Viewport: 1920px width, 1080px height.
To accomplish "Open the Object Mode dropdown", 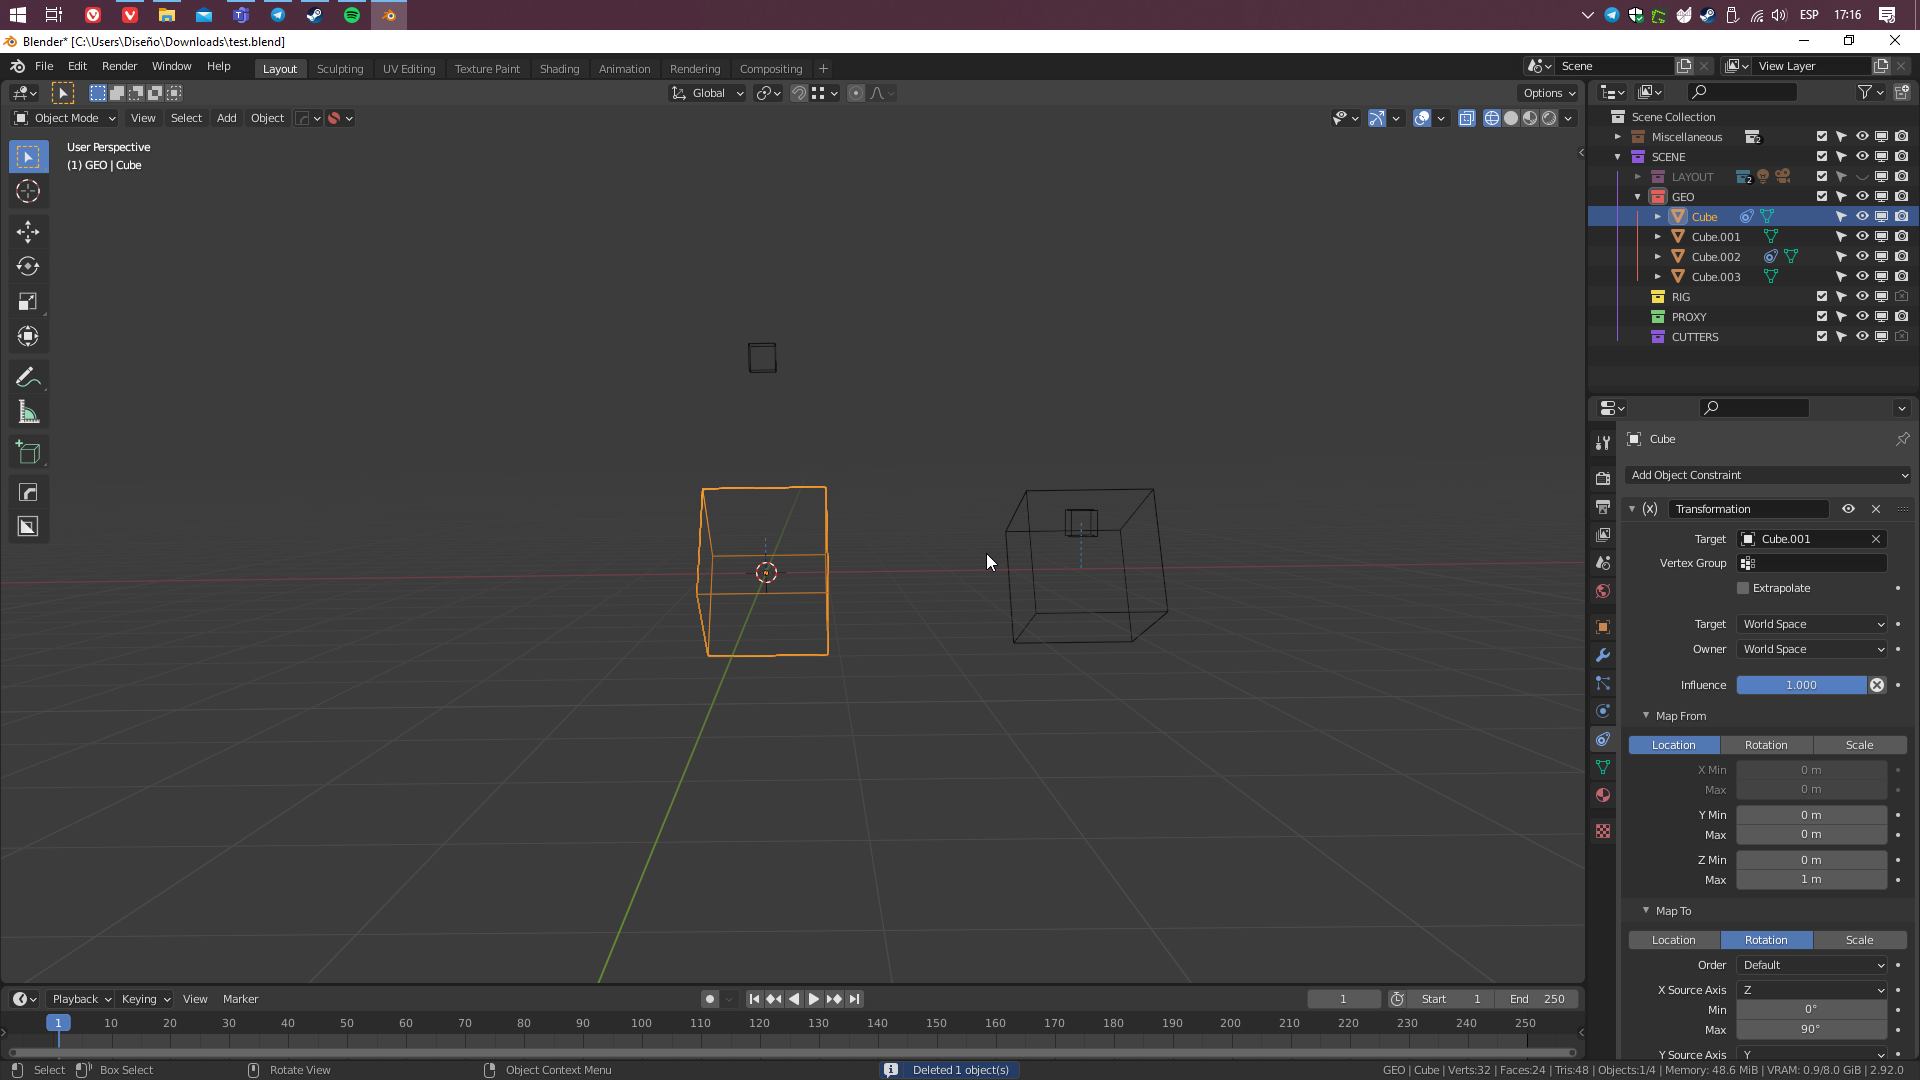I will 65,118.
